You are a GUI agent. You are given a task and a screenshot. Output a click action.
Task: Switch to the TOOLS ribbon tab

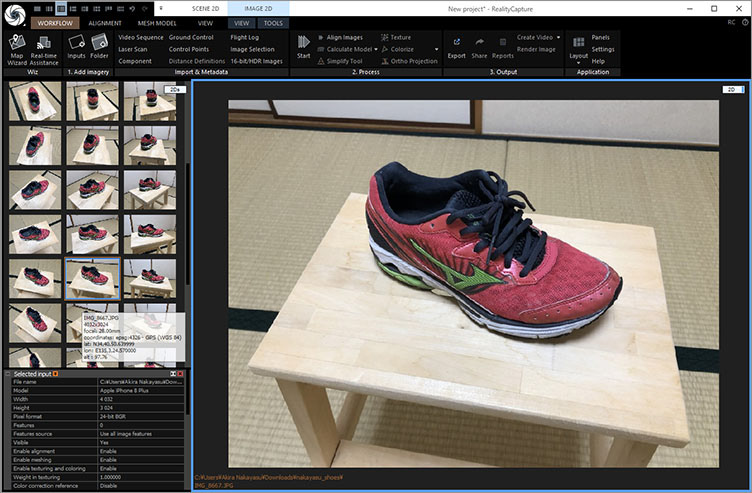tap(273, 23)
